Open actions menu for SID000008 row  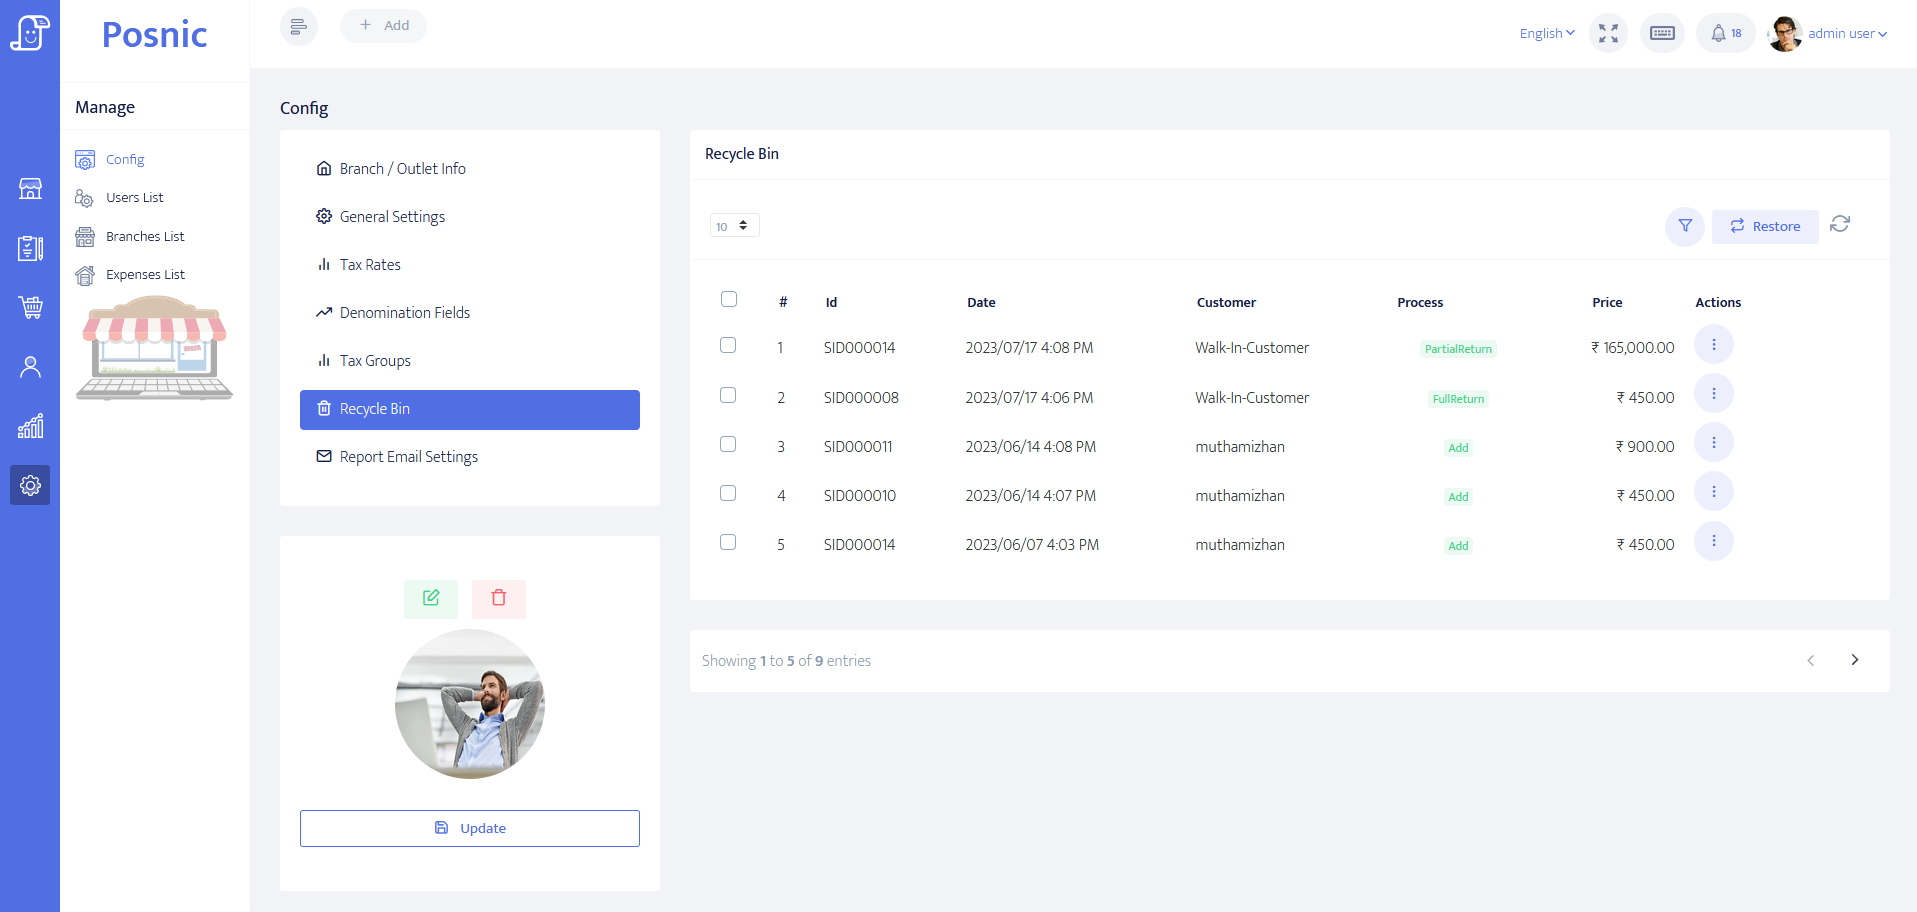point(1713,394)
